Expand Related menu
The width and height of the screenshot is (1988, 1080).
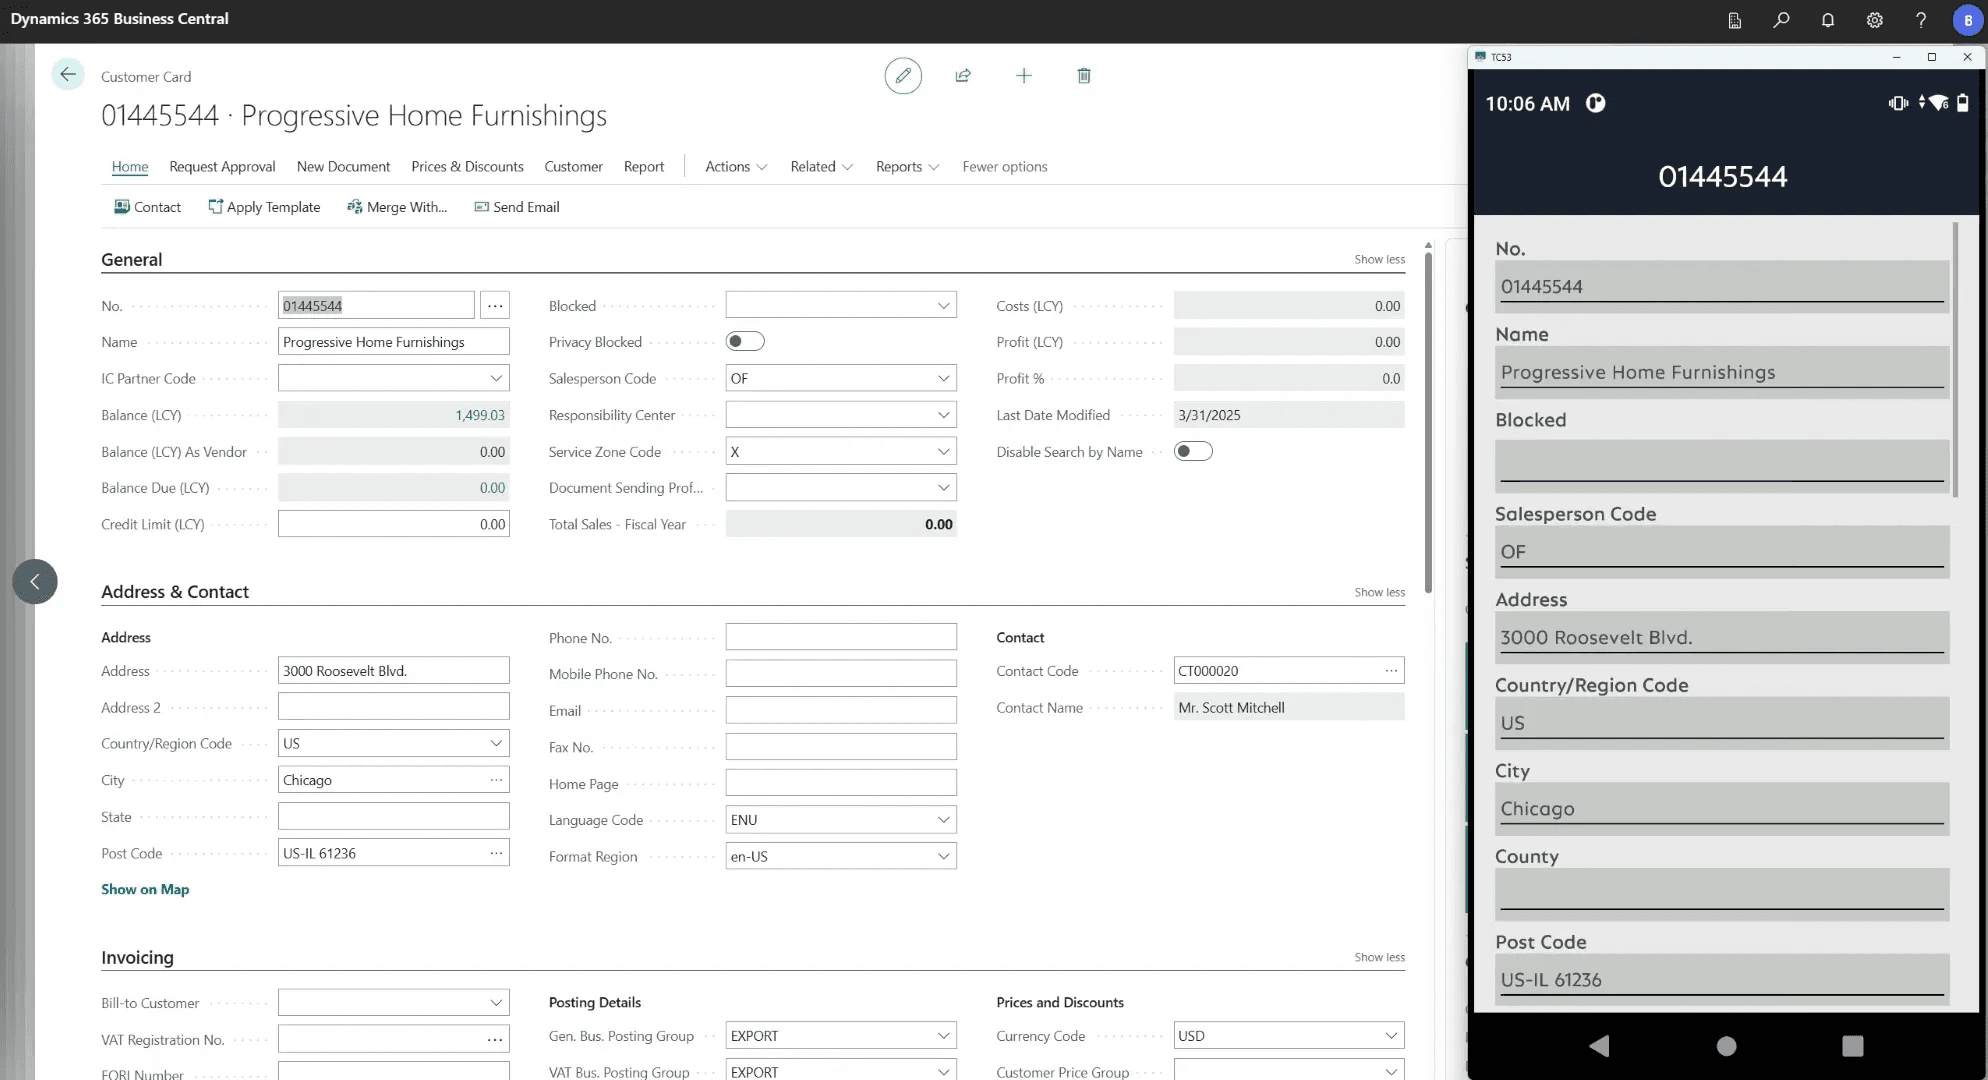pyautogui.click(x=821, y=167)
